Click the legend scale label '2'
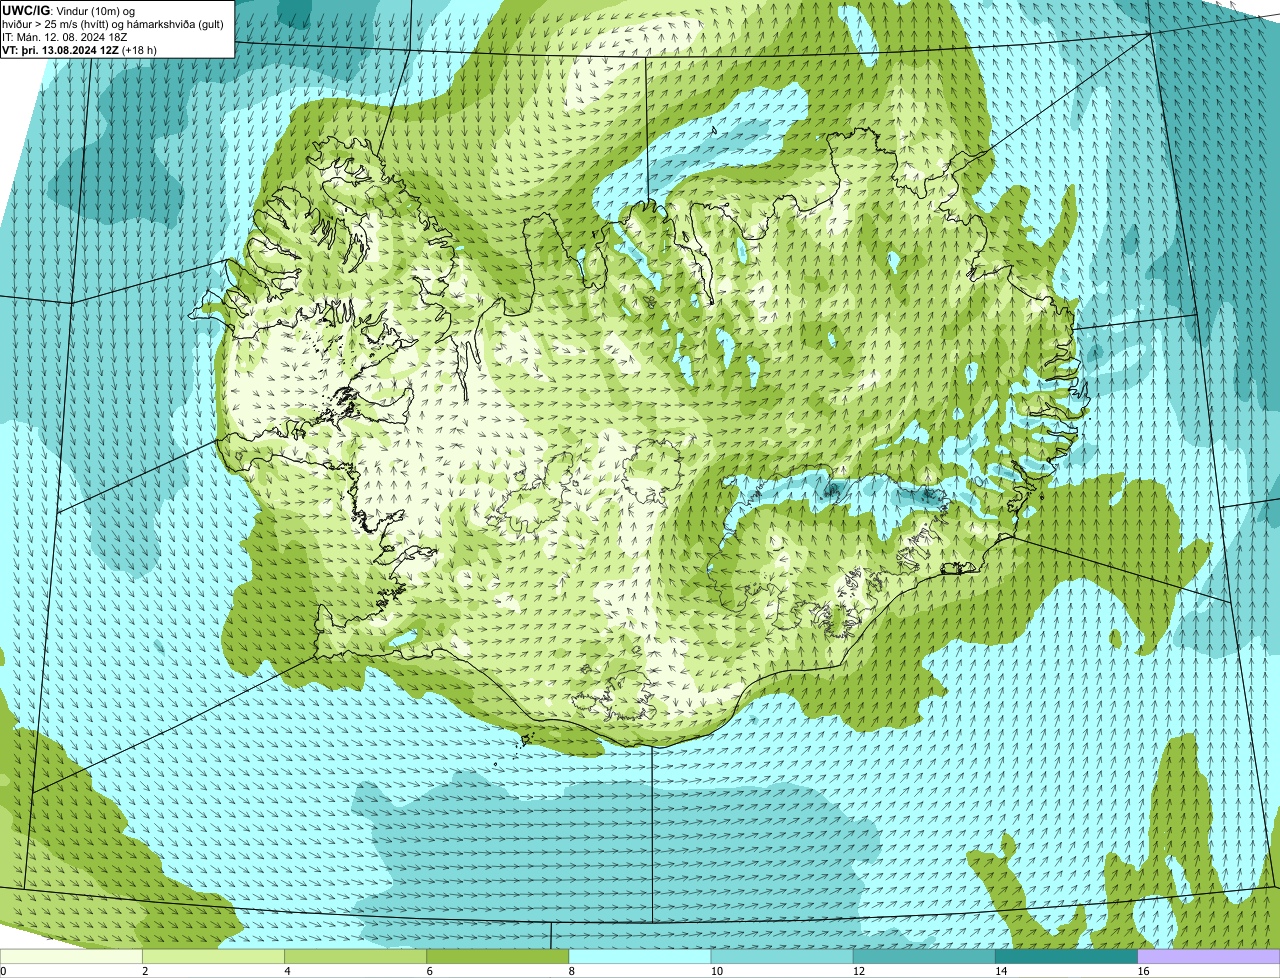The height and width of the screenshot is (978, 1280). click(145, 971)
